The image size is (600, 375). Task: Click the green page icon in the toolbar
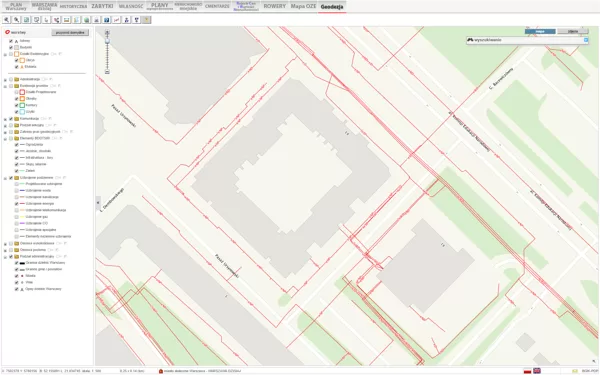26,20
